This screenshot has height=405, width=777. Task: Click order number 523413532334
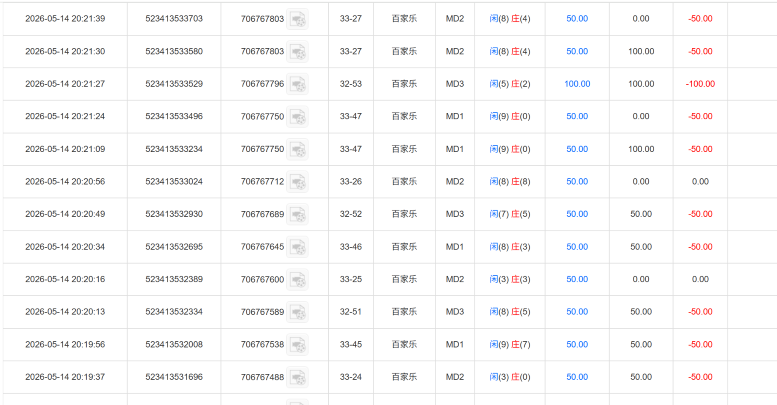174,311
